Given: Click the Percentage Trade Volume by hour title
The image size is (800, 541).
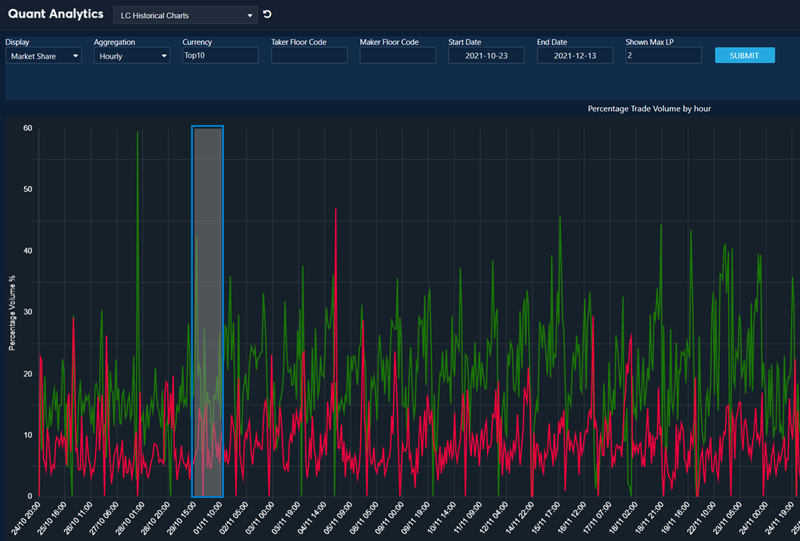Looking at the screenshot, I should (649, 108).
